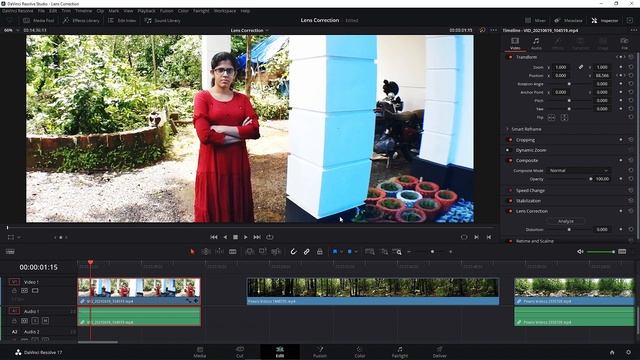Click the mute speaker icon
This screenshot has height=360, width=640.
(x=580, y=252)
